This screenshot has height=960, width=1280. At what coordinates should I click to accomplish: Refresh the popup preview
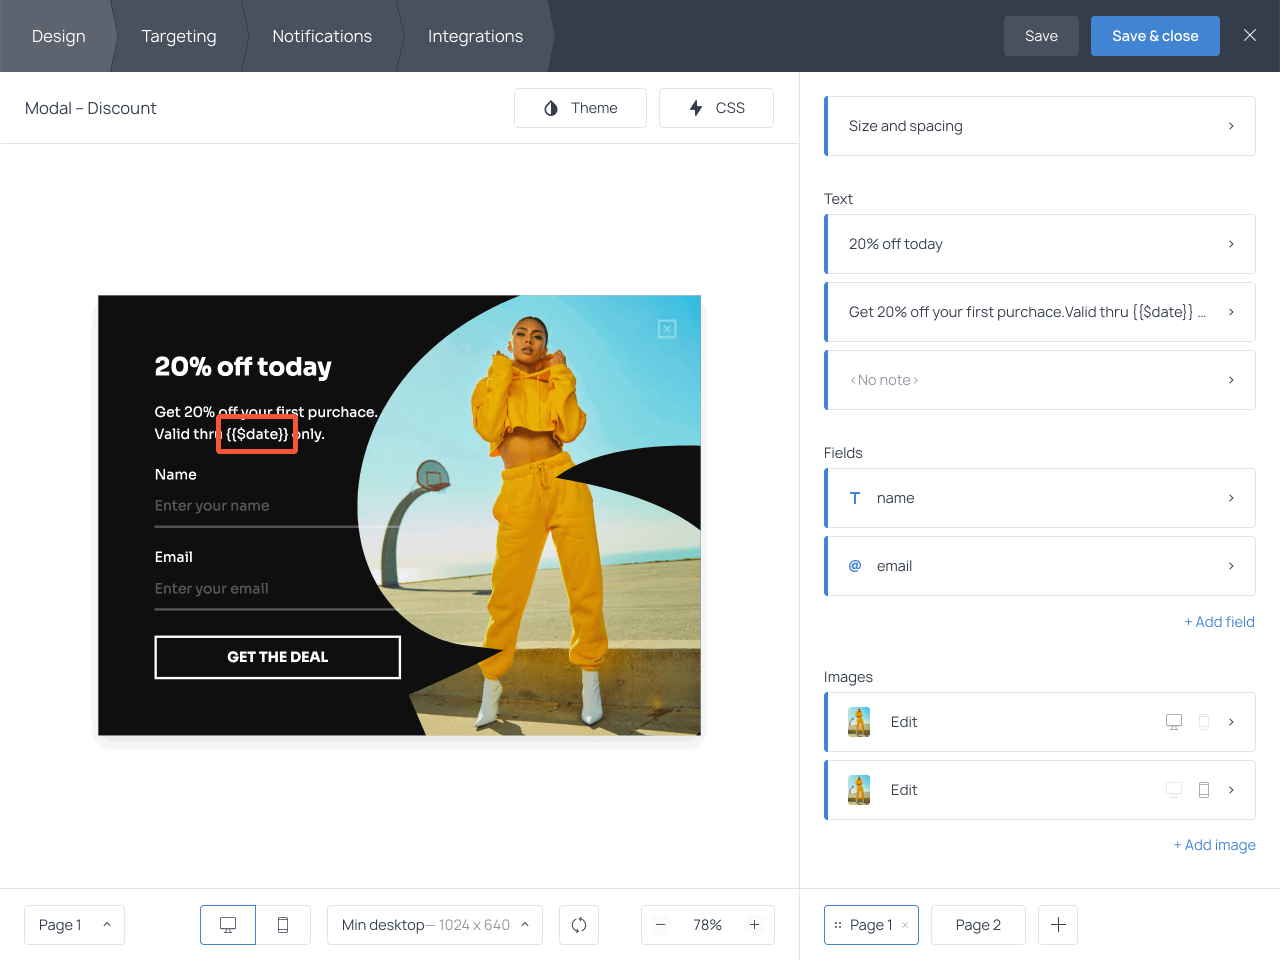tap(578, 925)
